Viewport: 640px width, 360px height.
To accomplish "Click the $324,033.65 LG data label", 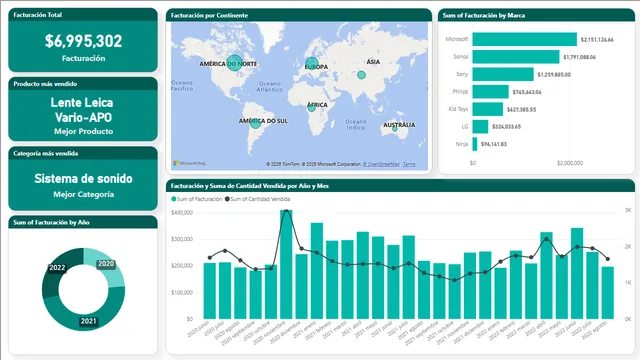I will point(507,127).
